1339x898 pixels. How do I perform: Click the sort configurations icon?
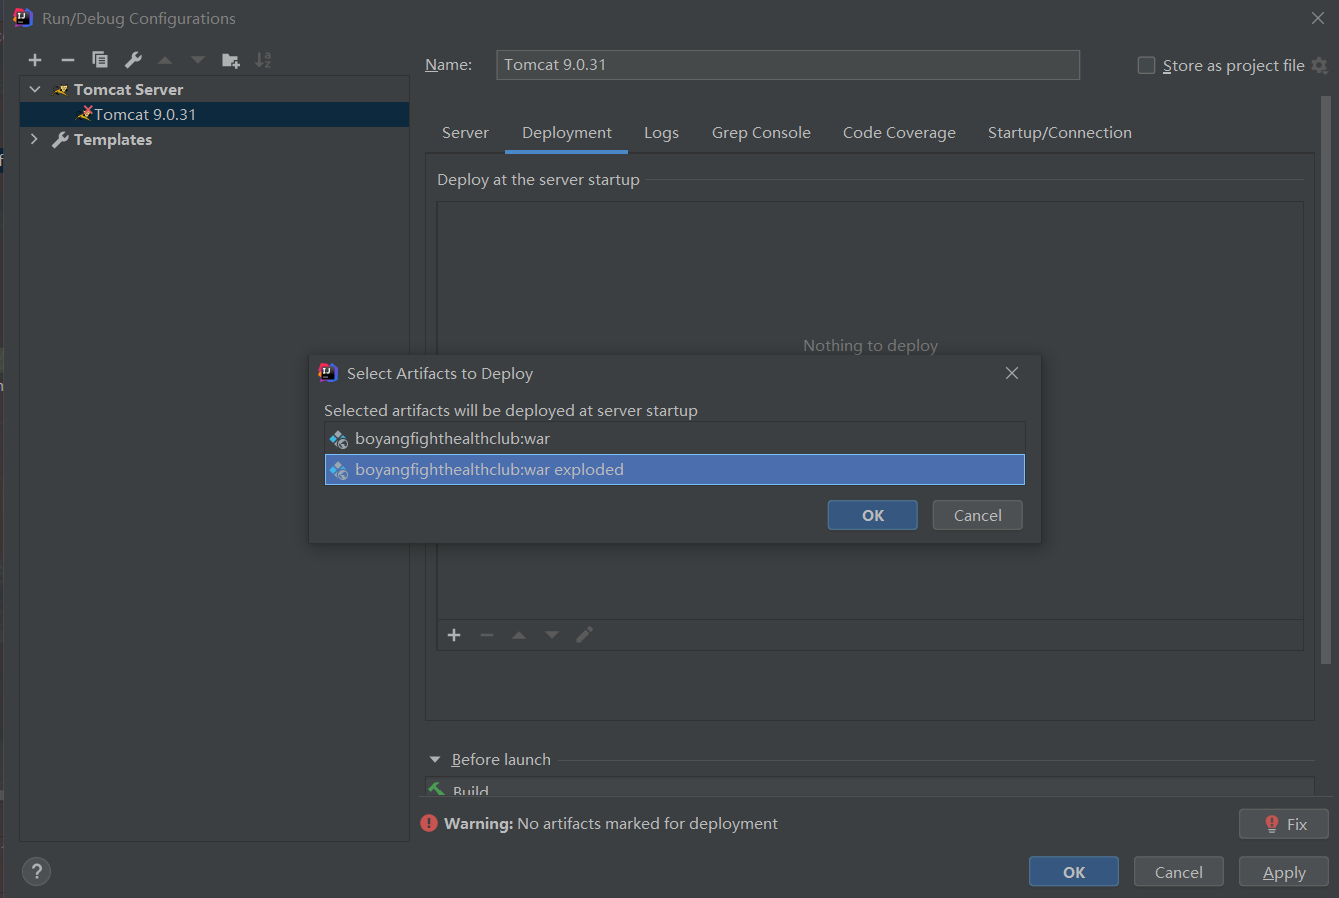click(x=263, y=60)
